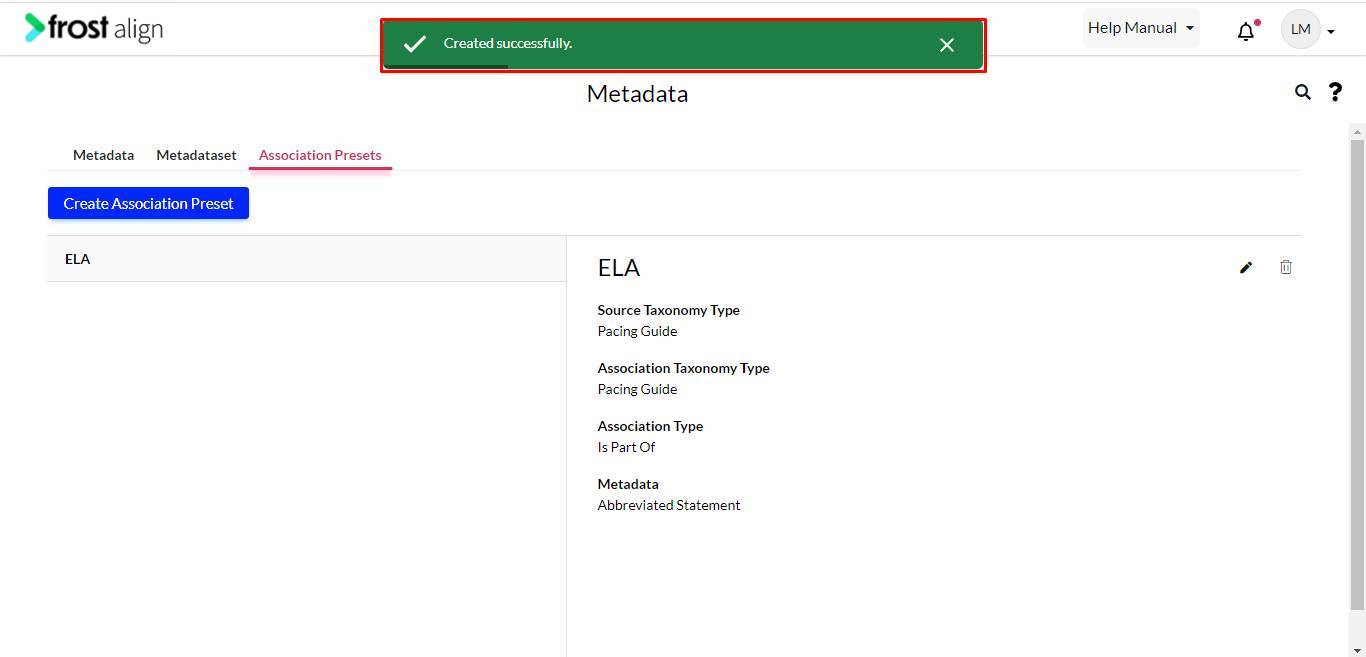Click the Pacing Guide value under Association Taxonomy Type
Screen dimensions: 1366x657
pos(637,389)
